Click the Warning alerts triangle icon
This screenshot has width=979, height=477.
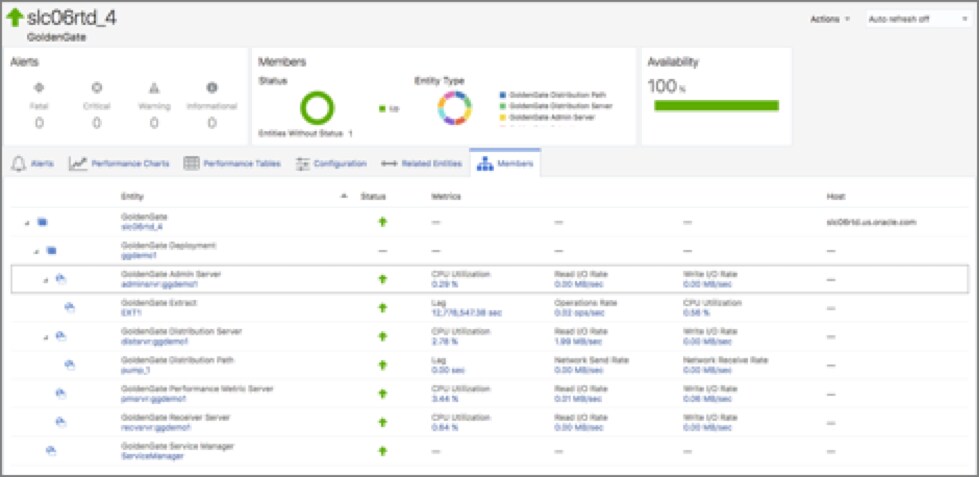click(x=154, y=87)
